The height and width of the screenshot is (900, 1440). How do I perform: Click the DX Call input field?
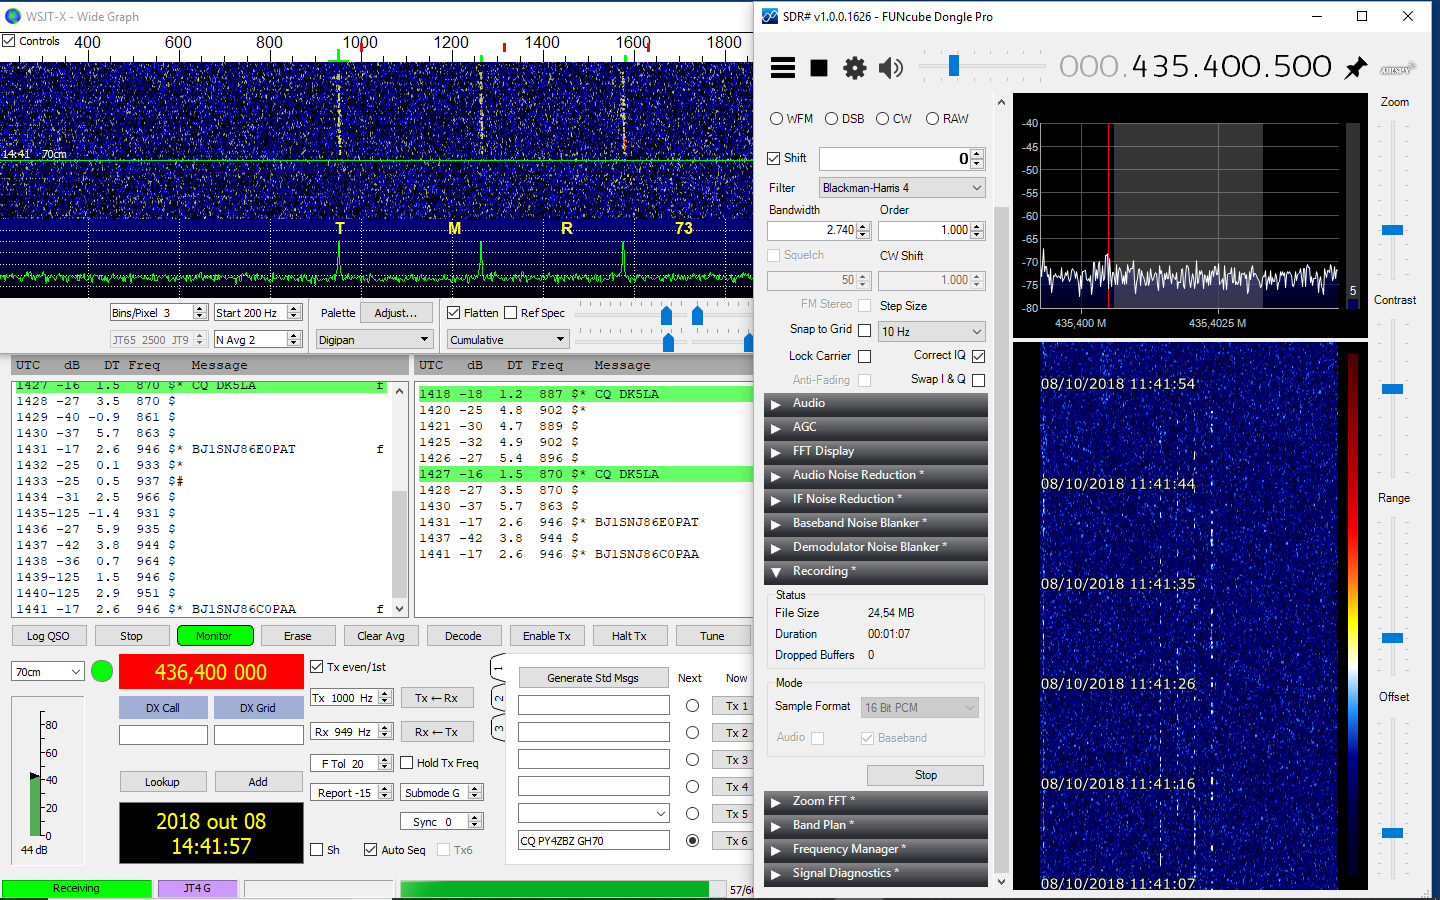[163, 735]
